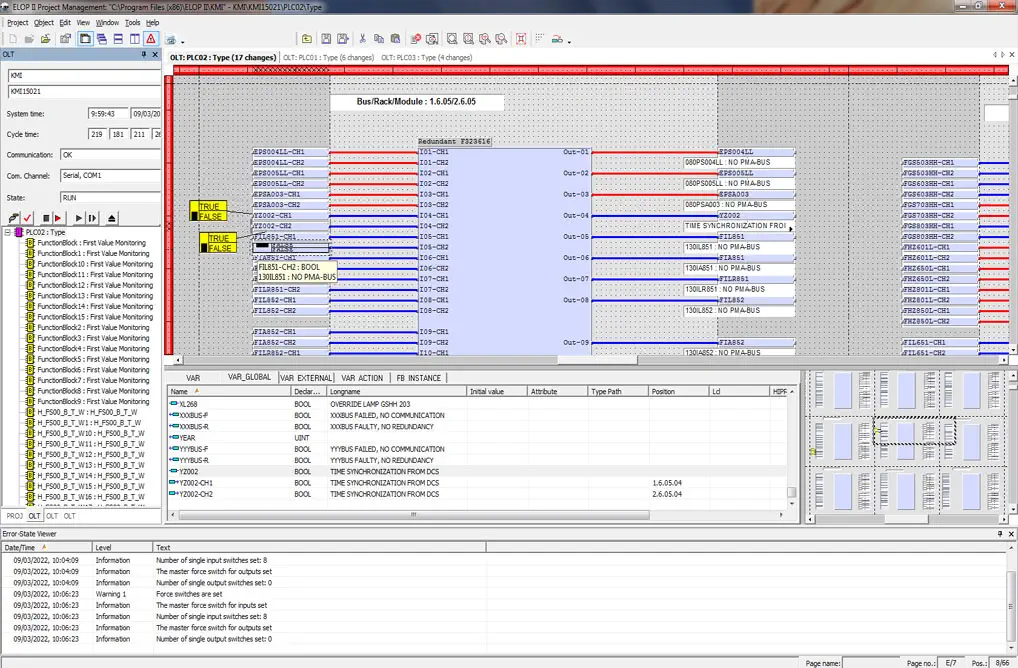Click the printer icon in the toolbar
This screenshot has height=668, width=1018.
[x=170, y=40]
